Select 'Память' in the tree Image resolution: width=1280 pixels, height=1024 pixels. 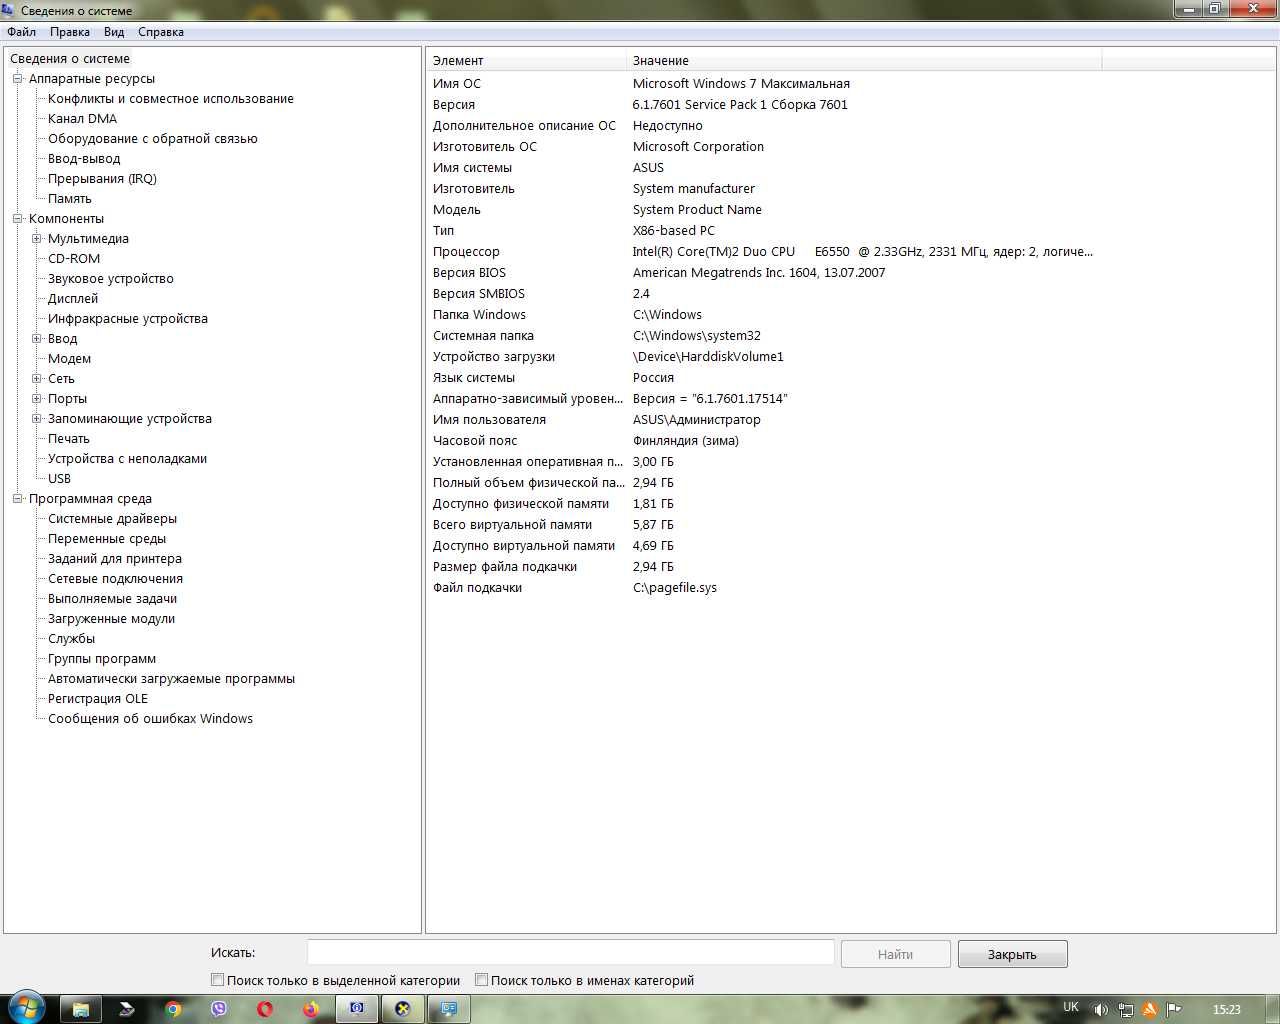point(70,199)
